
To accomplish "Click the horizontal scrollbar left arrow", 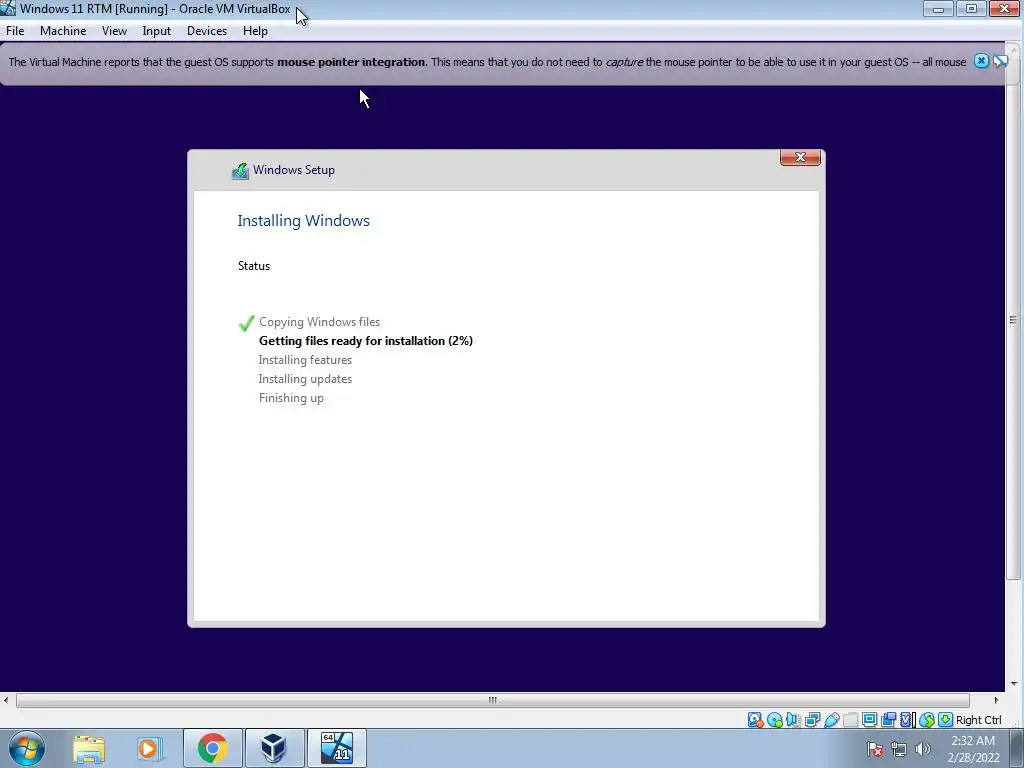I will click(x=6, y=700).
